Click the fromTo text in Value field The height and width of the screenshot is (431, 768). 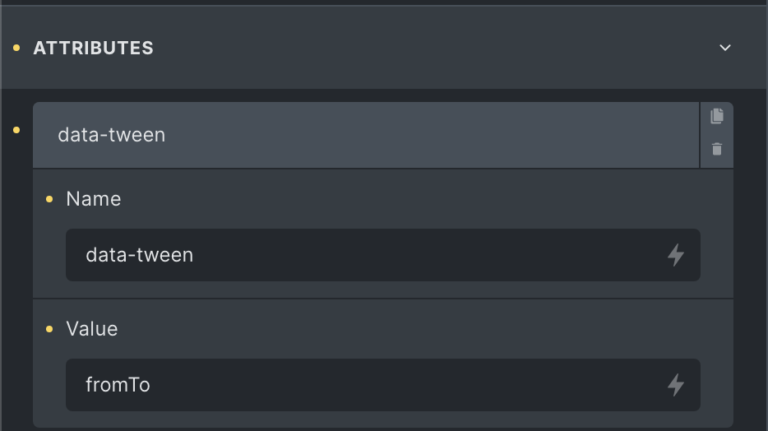[x=118, y=385]
